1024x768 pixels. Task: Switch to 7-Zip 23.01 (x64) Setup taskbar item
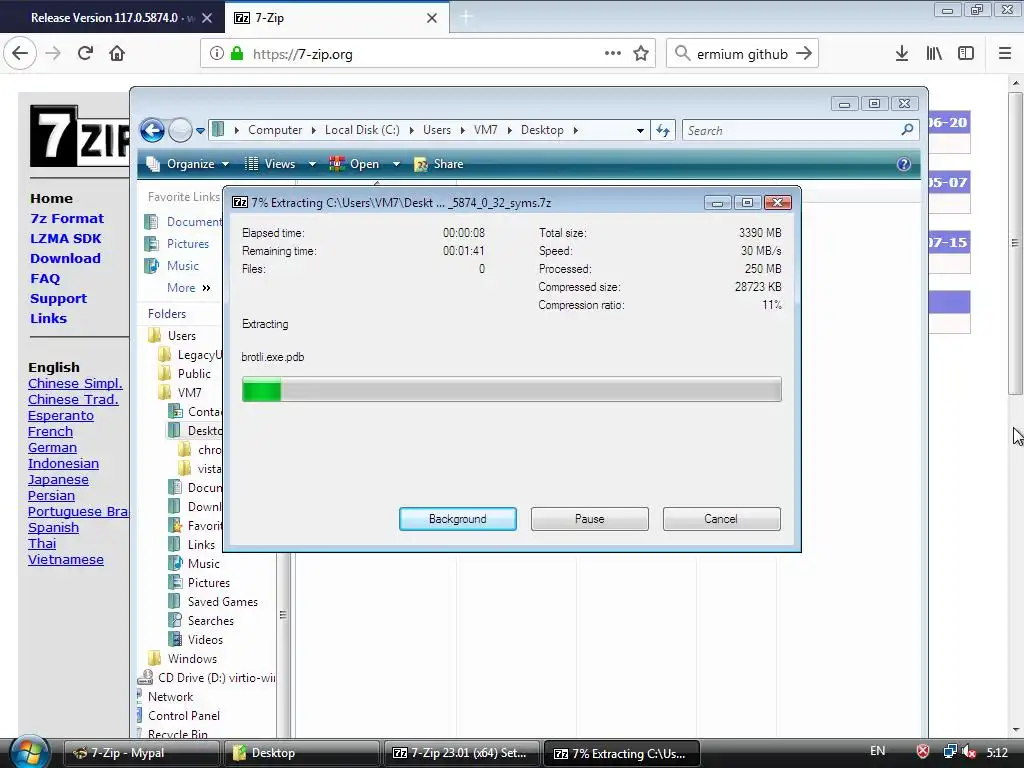462,753
